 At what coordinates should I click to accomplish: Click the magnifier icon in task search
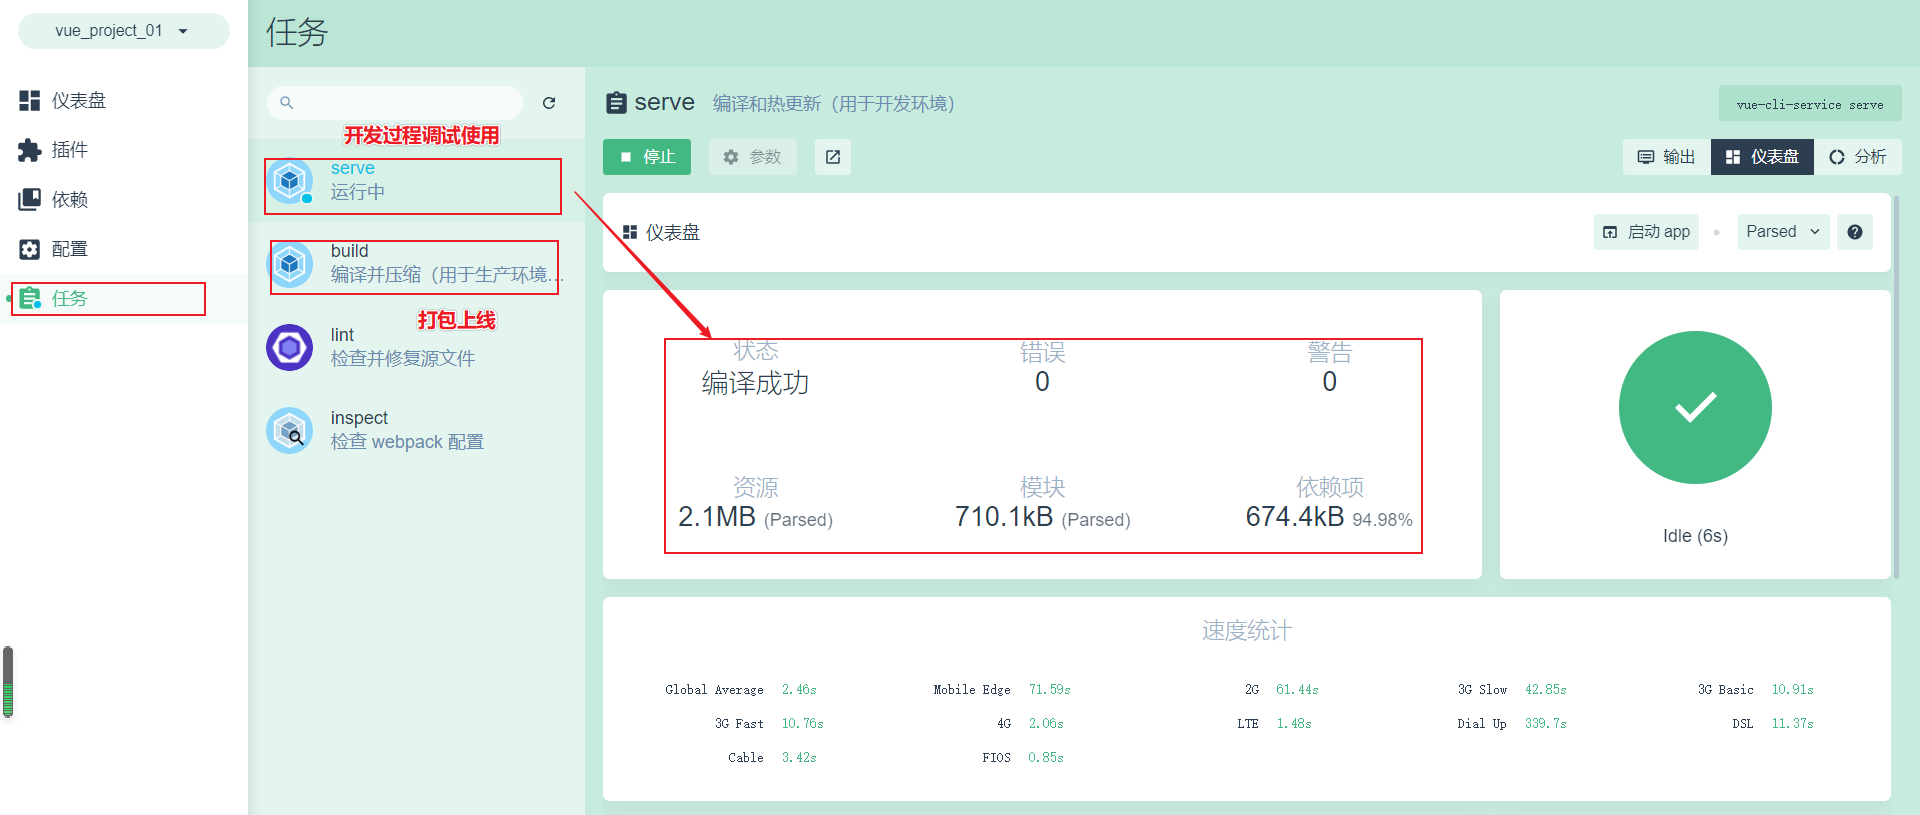tap(287, 103)
